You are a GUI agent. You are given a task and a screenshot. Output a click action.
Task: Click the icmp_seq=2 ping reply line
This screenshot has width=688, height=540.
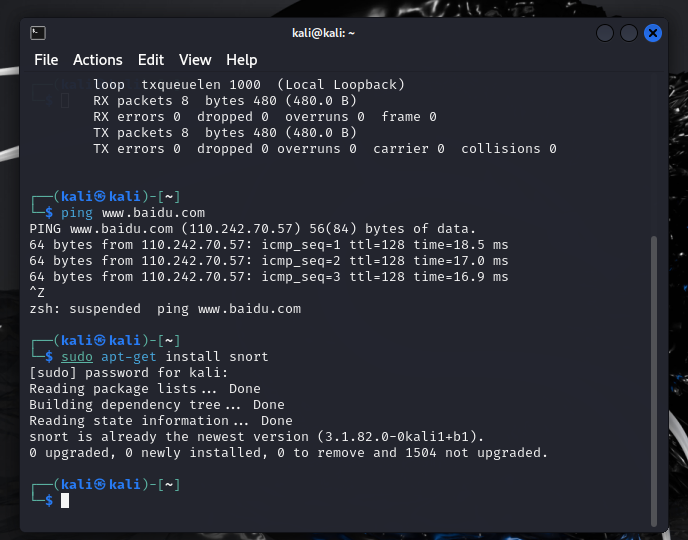coord(269,261)
